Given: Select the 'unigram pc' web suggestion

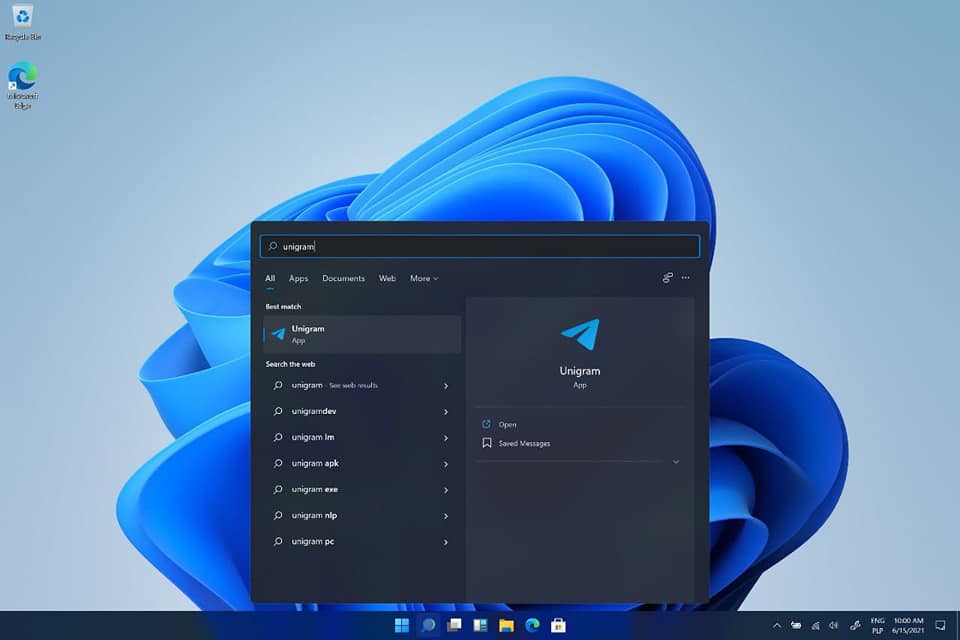Looking at the screenshot, I should pos(362,541).
